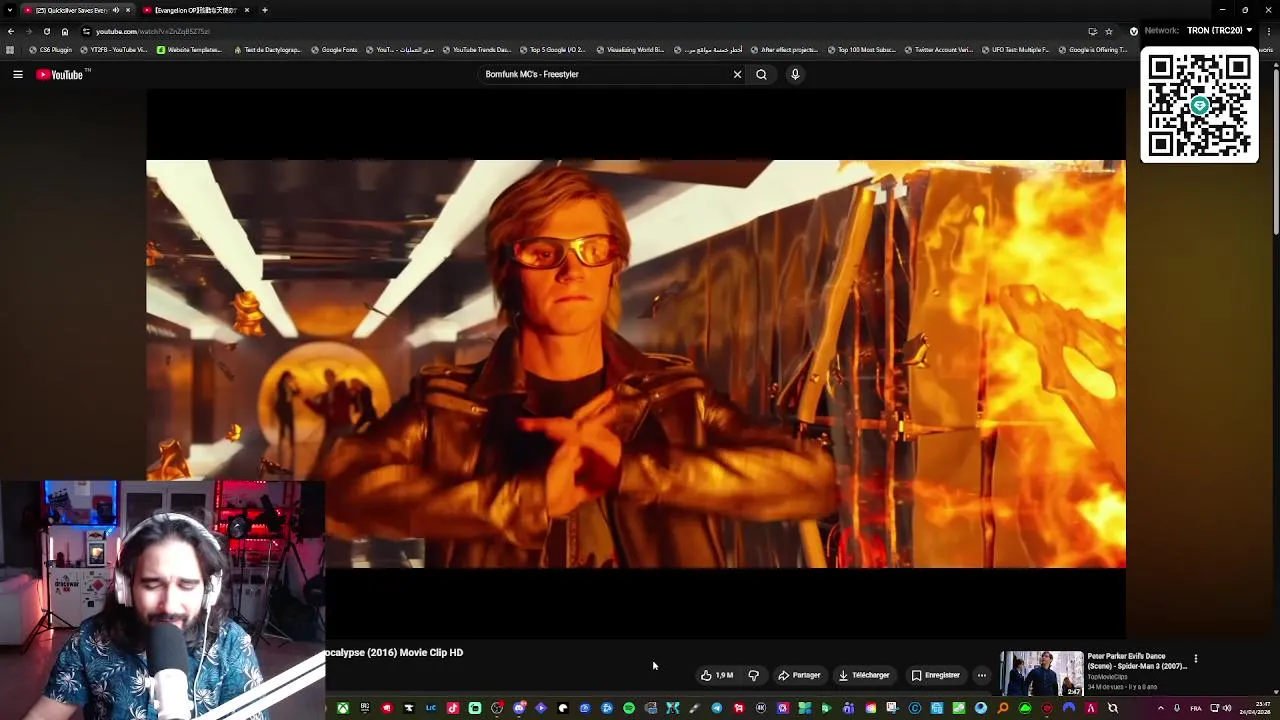1280x720 pixels.
Task: Switch to the Evangelion OP tab
Action: pyautogui.click(x=196, y=10)
